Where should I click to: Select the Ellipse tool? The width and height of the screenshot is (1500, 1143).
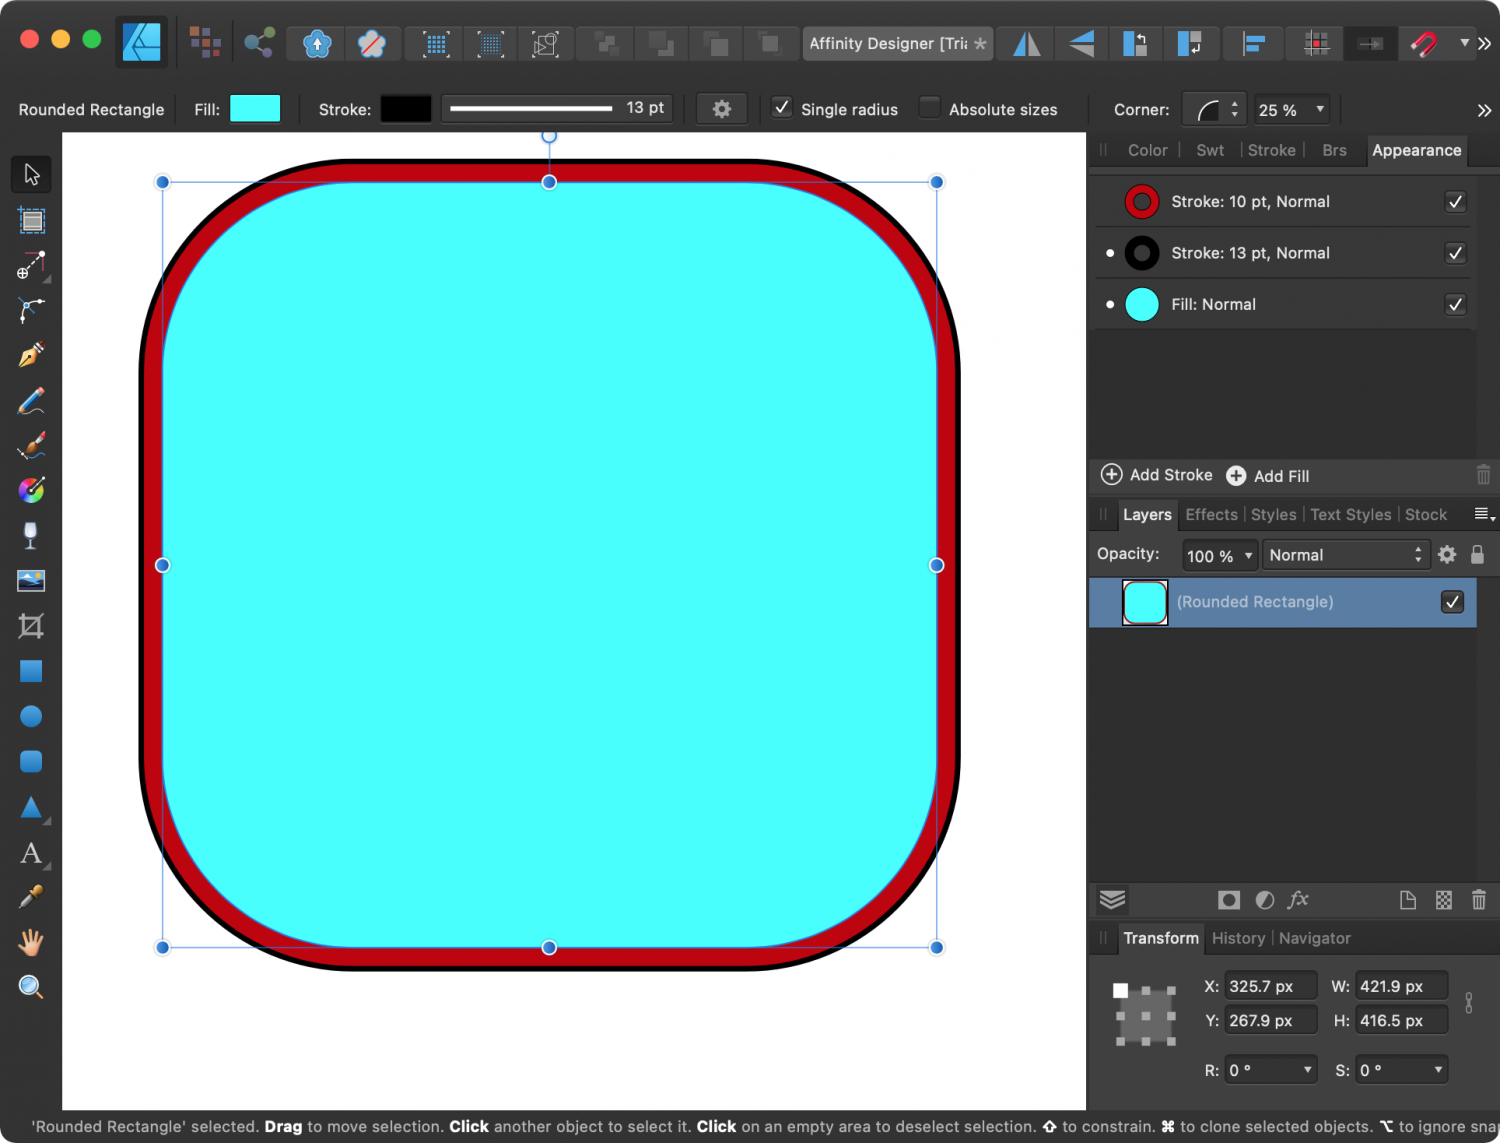[31, 716]
